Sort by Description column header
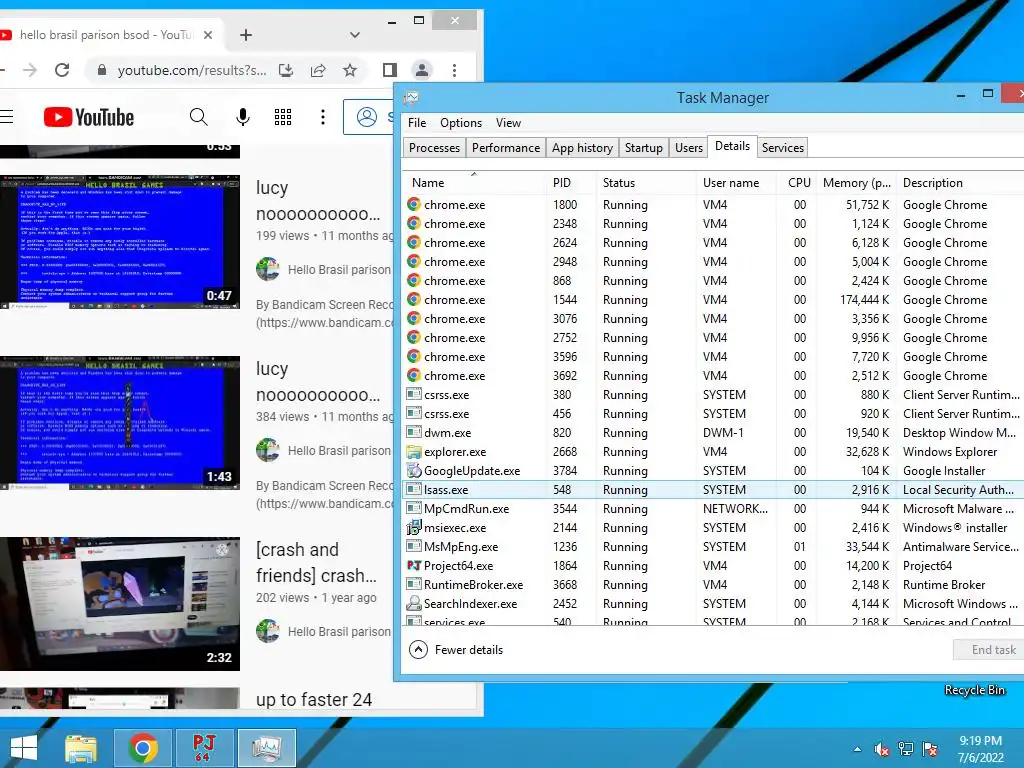Viewport: 1024px width, 768px height. 960,183
